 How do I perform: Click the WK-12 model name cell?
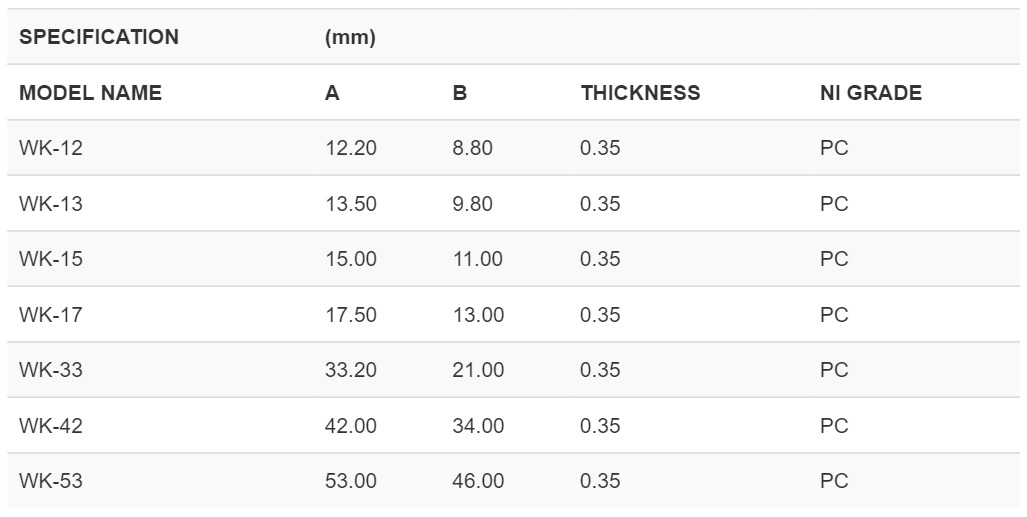(x=51, y=149)
